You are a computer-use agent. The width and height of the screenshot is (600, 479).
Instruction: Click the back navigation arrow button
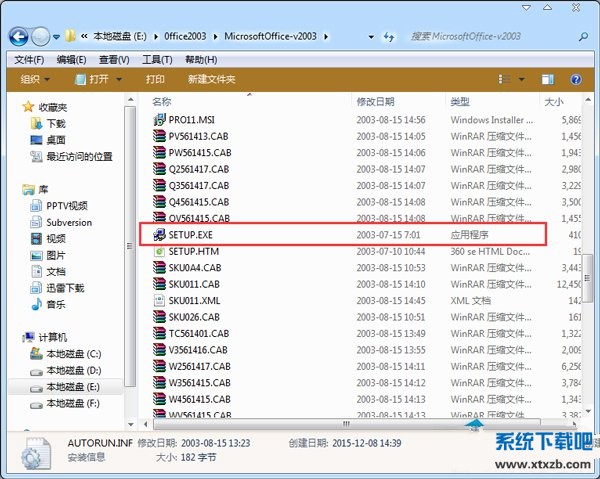point(19,37)
